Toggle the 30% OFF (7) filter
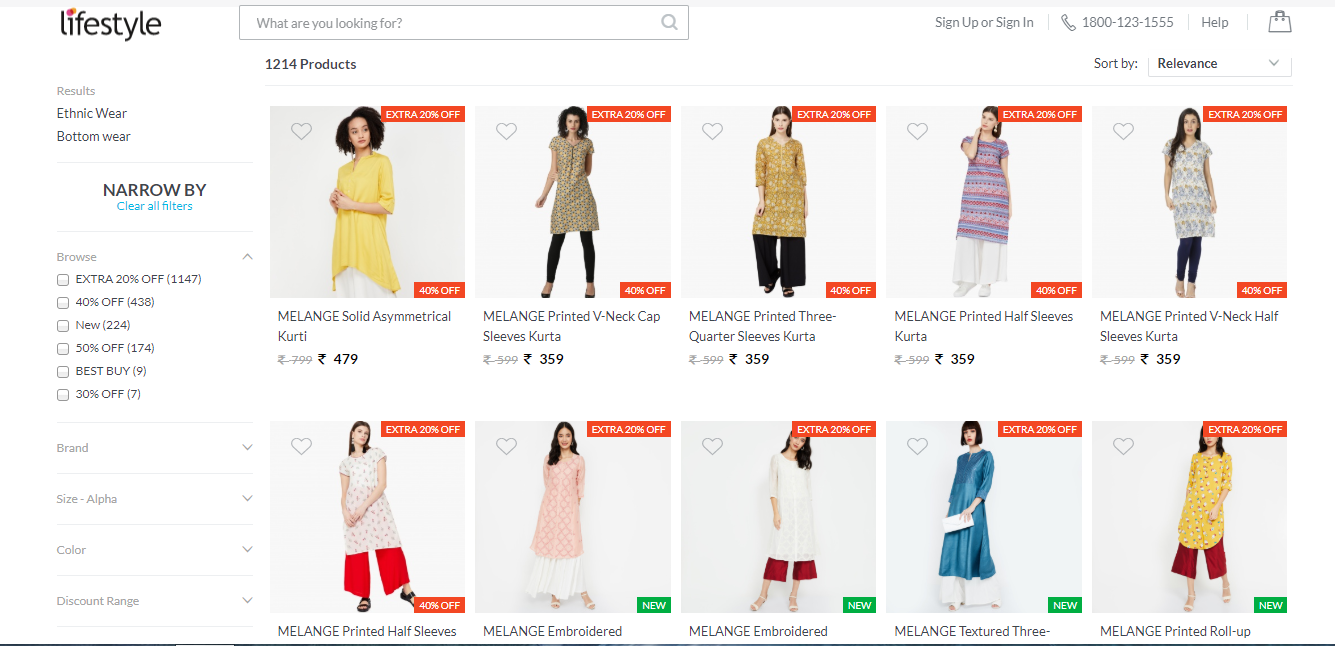 (x=63, y=395)
